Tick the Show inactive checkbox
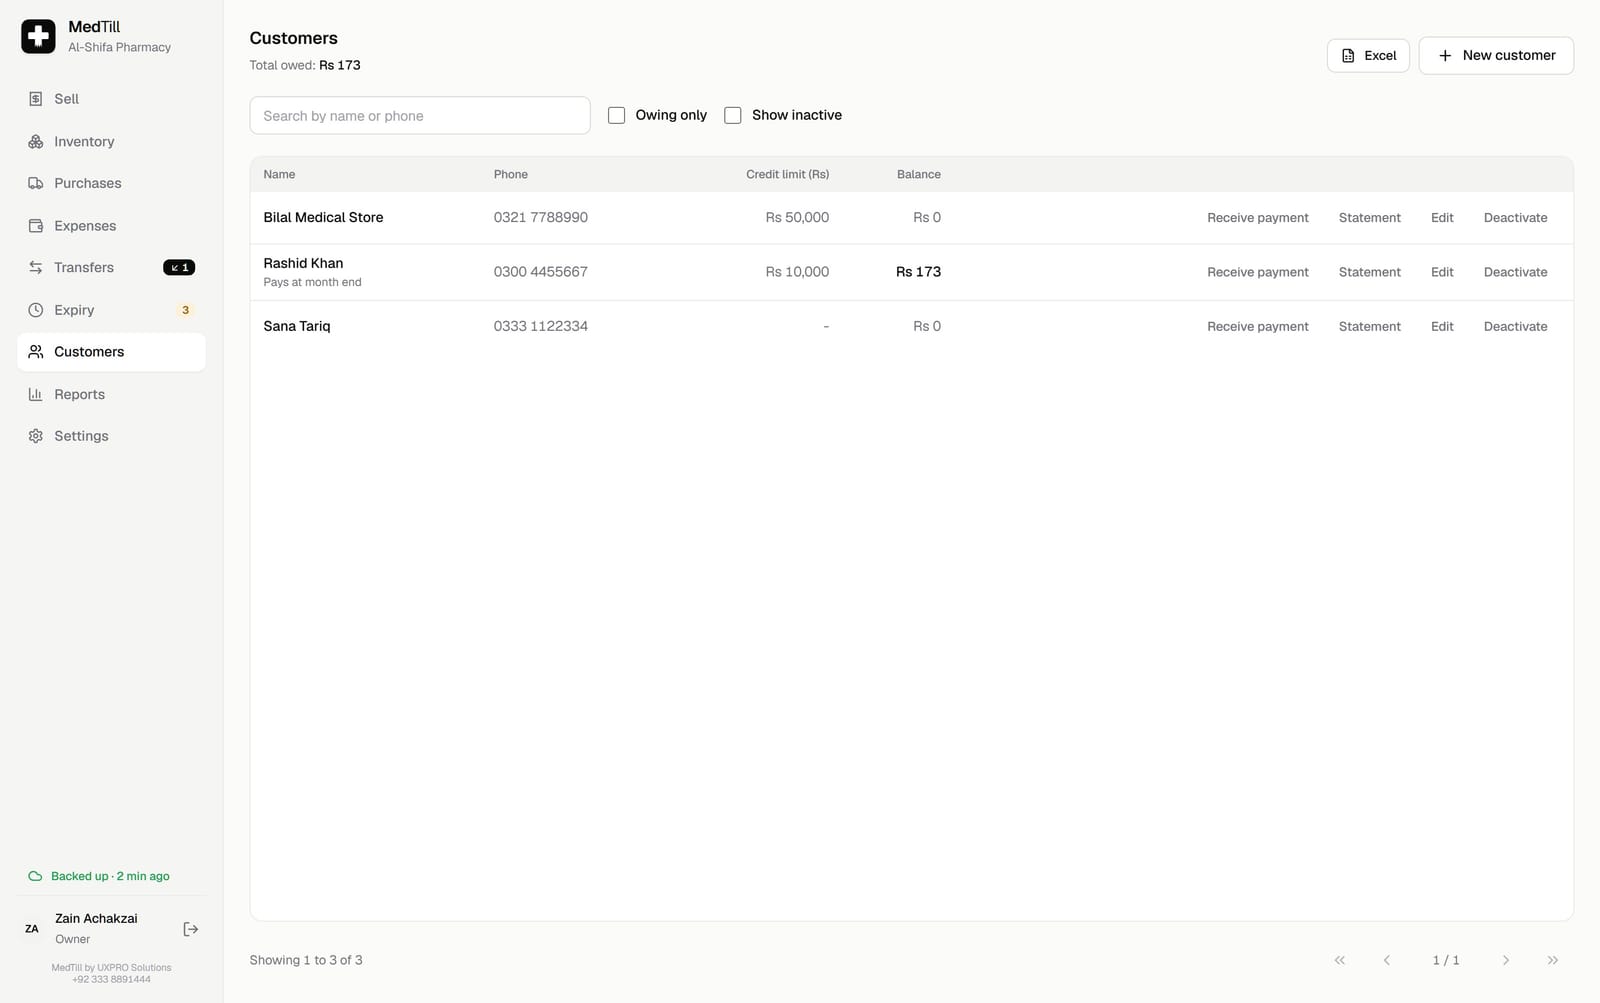1600x1003 pixels. 733,115
